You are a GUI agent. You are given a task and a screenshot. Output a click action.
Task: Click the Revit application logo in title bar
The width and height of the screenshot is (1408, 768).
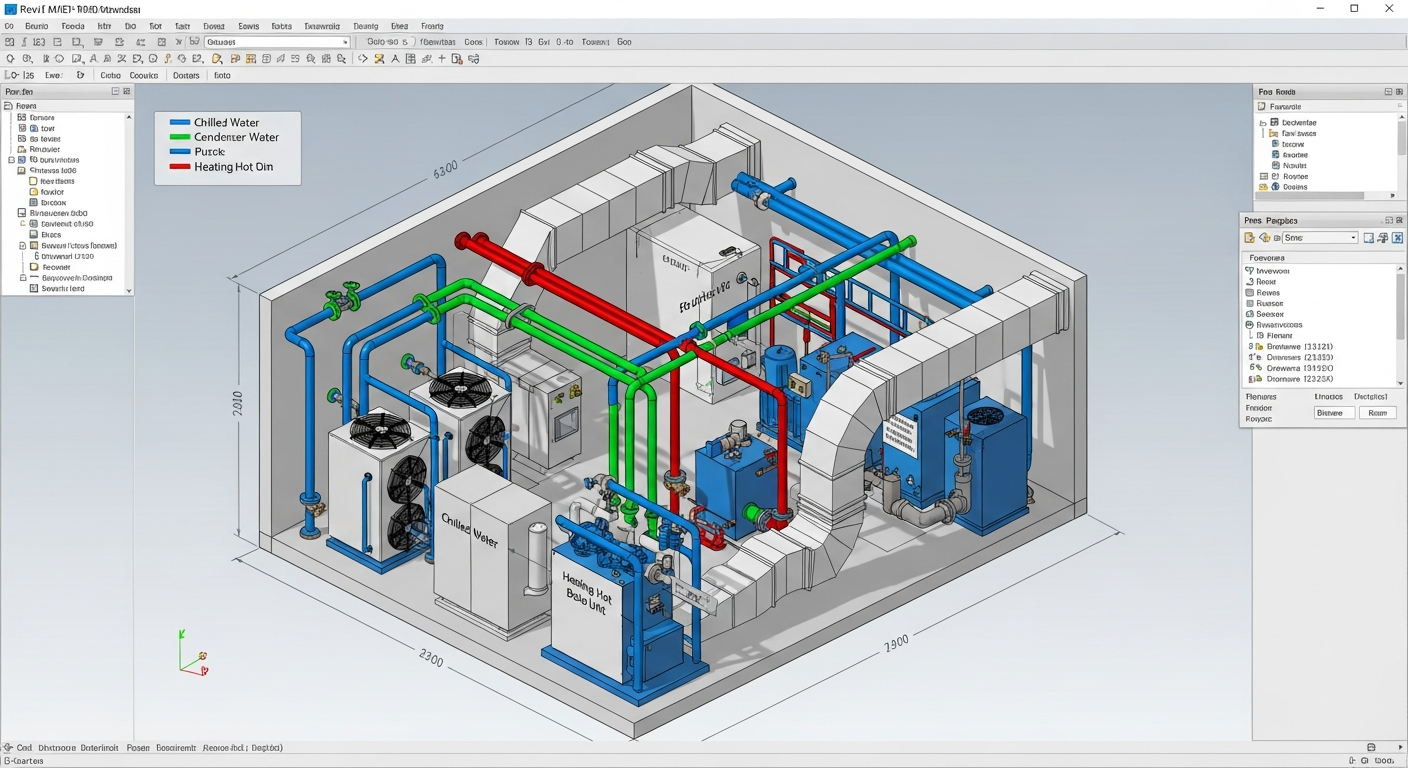tap(9, 8)
